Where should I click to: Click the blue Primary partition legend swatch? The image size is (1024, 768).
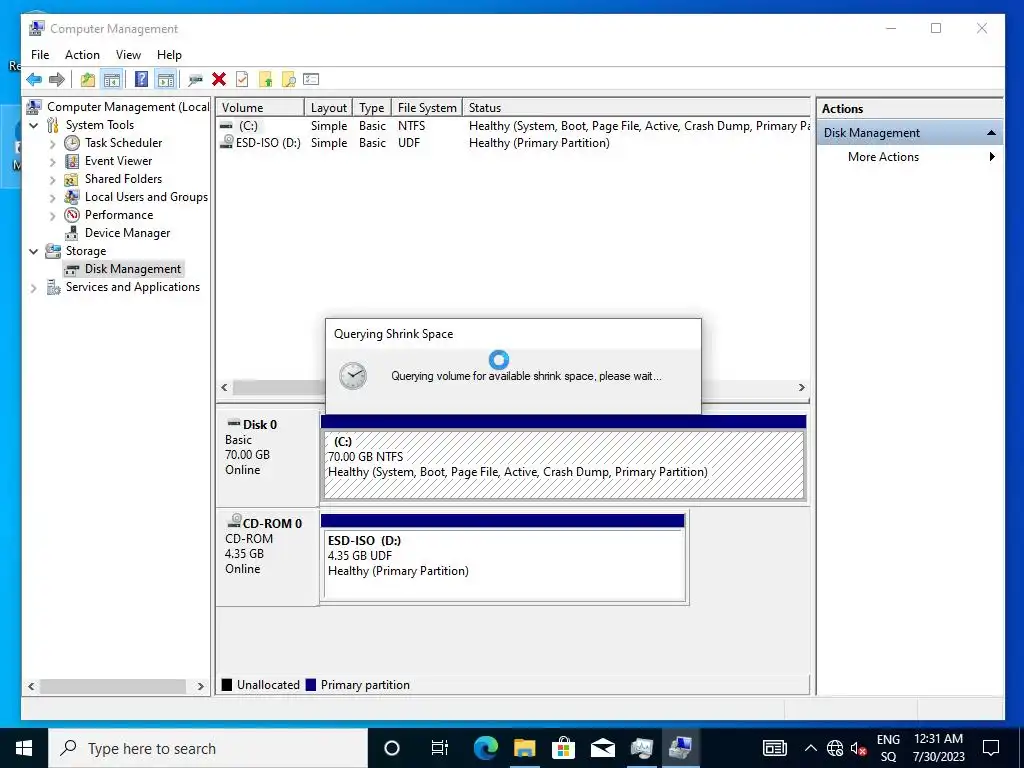click(x=311, y=684)
